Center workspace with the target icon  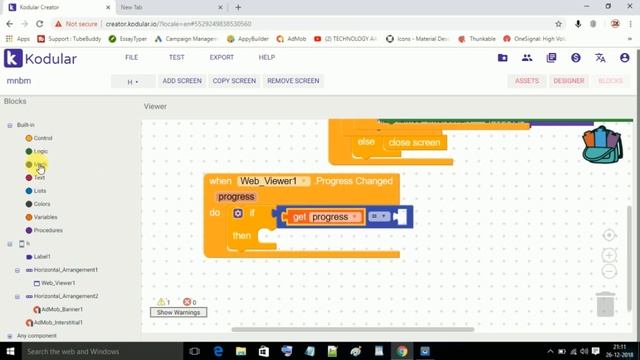point(609,236)
